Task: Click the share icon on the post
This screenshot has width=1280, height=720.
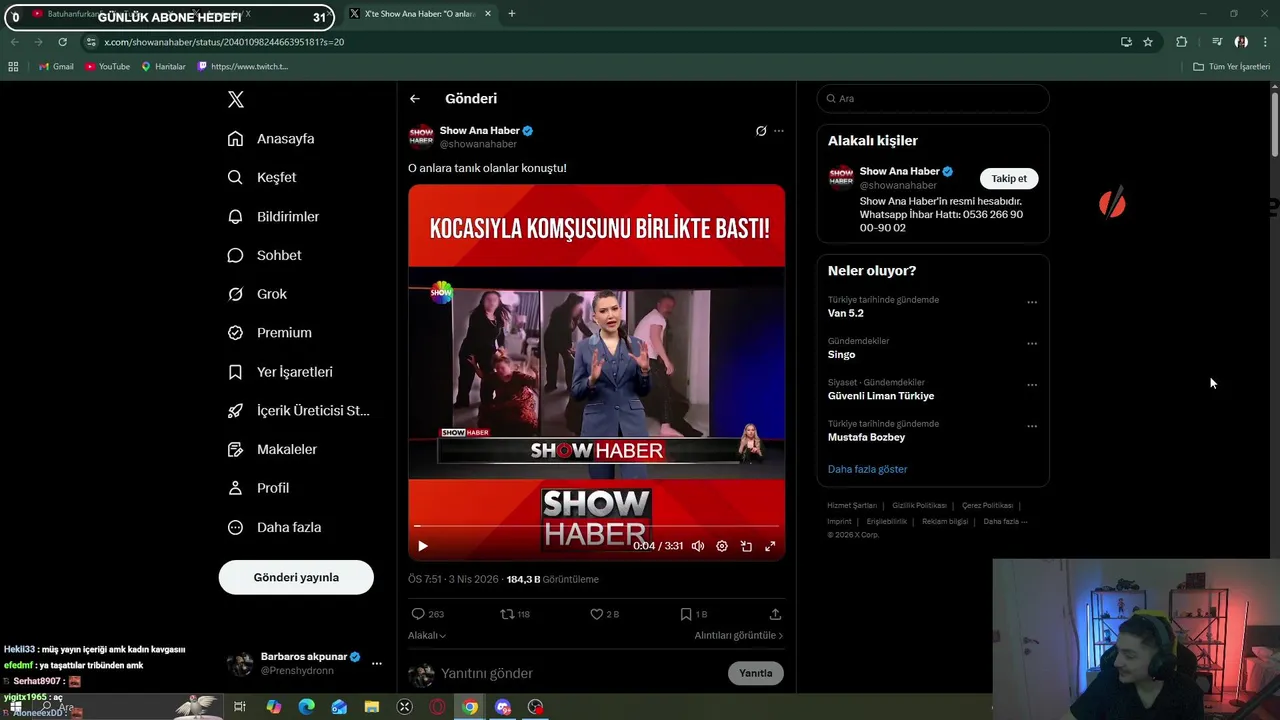Action: 775,614
